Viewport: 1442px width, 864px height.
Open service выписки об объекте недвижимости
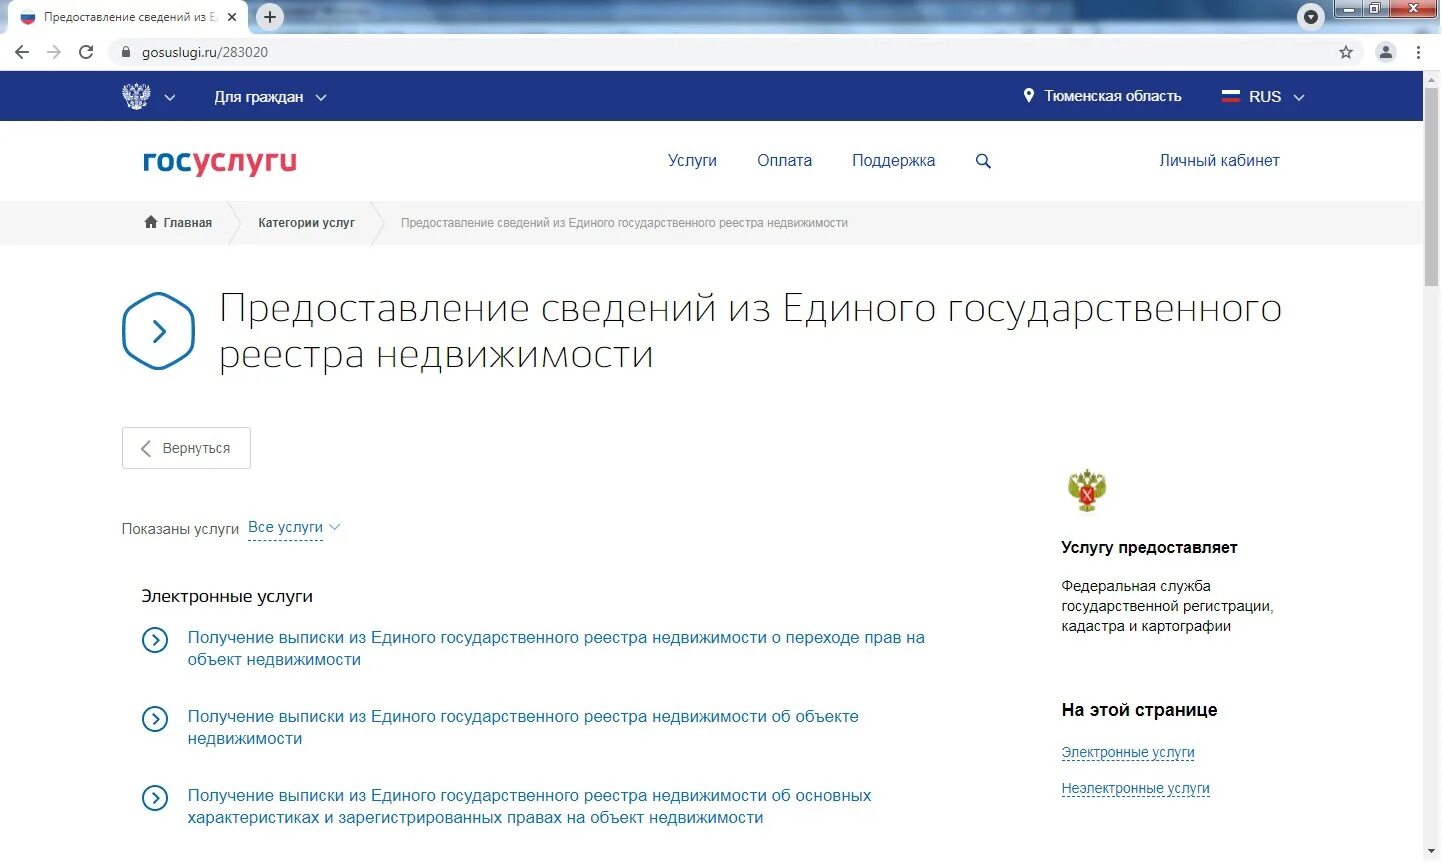(x=523, y=727)
